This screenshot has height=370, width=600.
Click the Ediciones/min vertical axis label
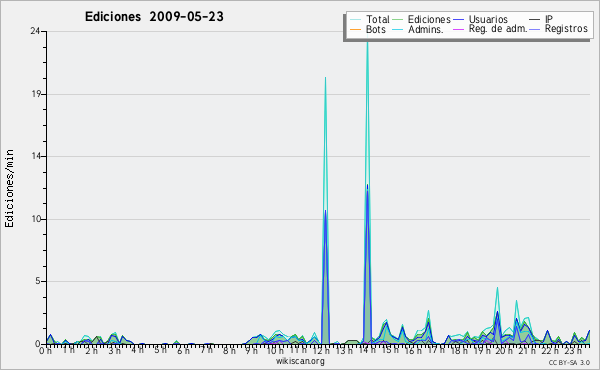point(9,188)
